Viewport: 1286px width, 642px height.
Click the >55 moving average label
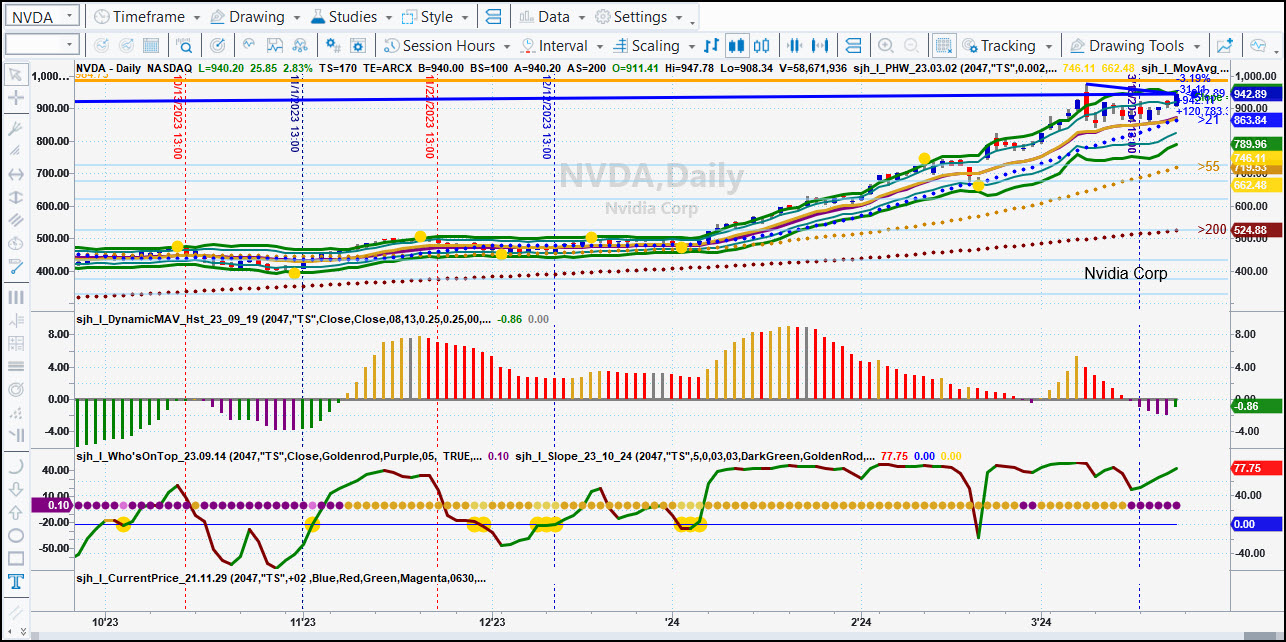click(1209, 166)
